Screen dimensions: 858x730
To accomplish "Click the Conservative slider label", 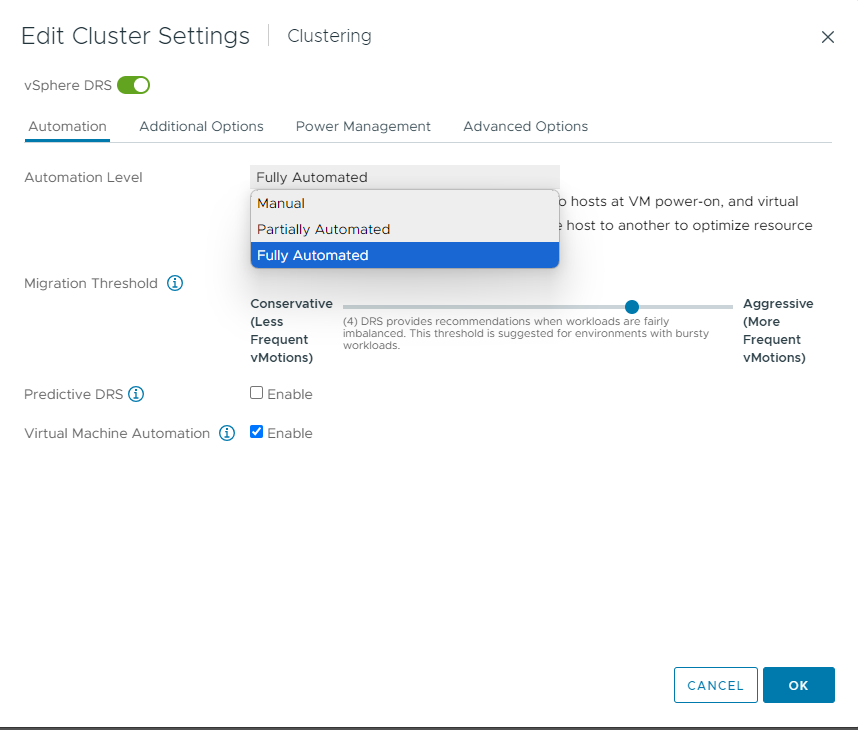I will 291,331.
